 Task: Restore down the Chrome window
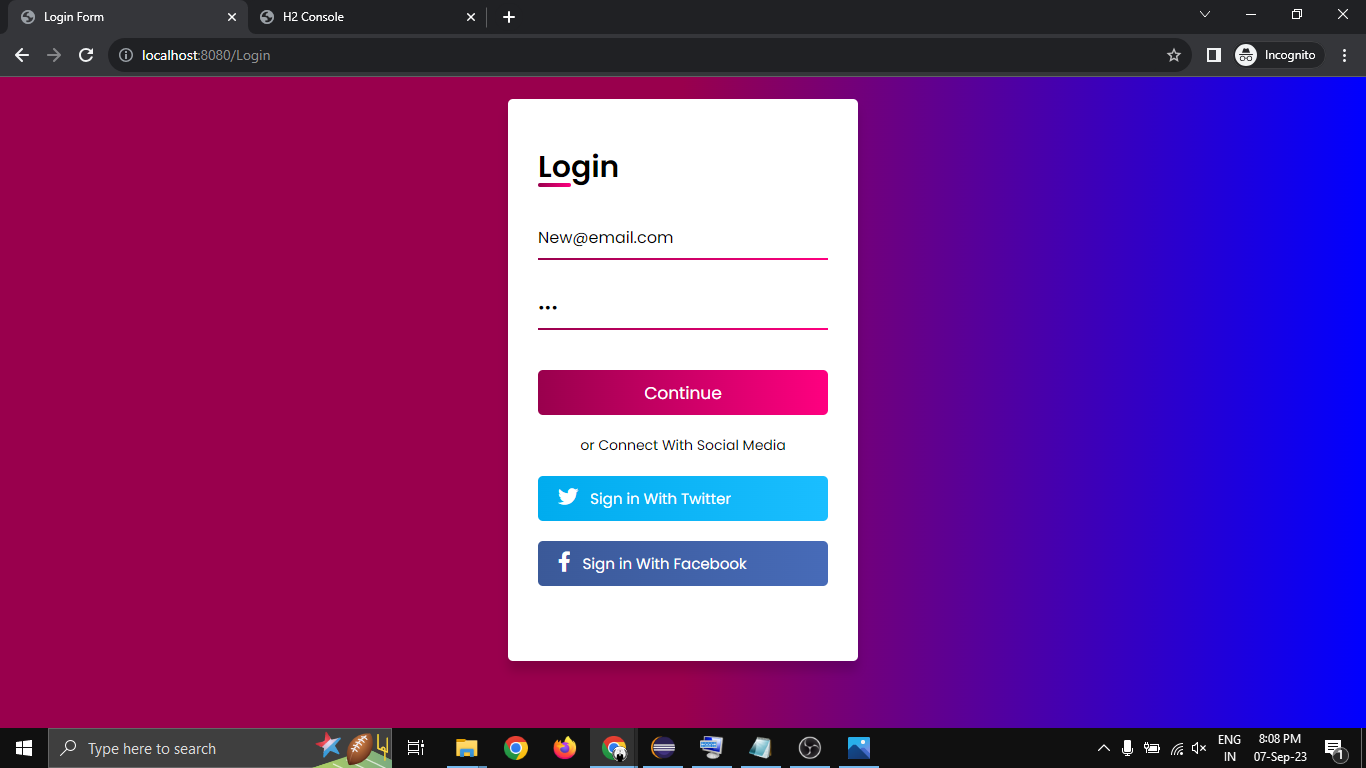[1297, 14]
